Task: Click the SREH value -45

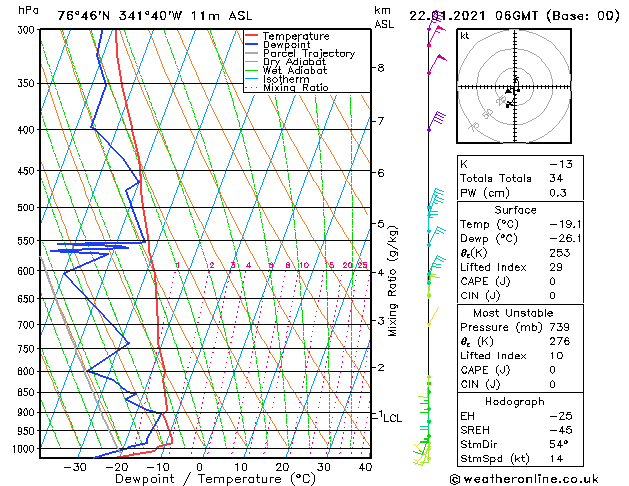Action: click(x=561, y=430)
